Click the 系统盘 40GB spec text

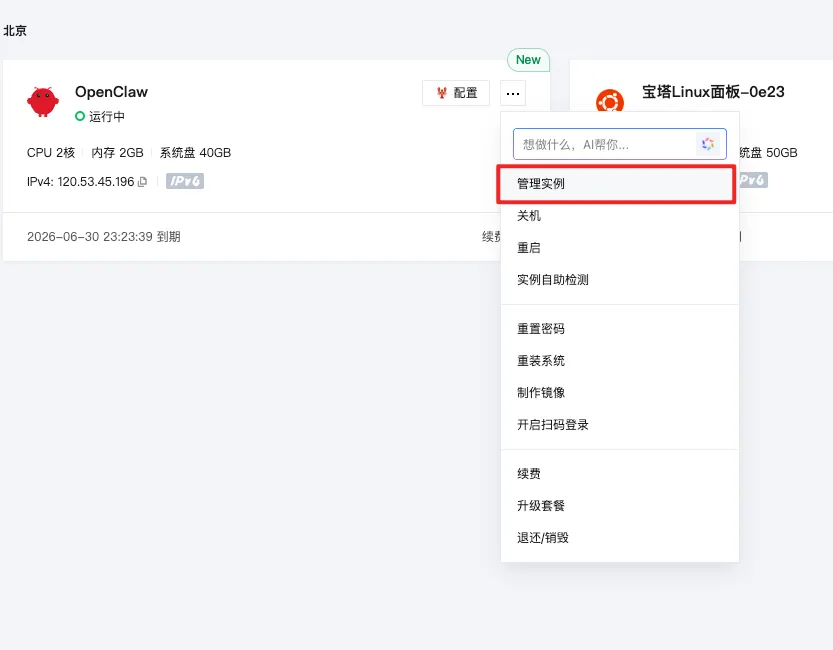pyautogui.click(x=196, y=153)
